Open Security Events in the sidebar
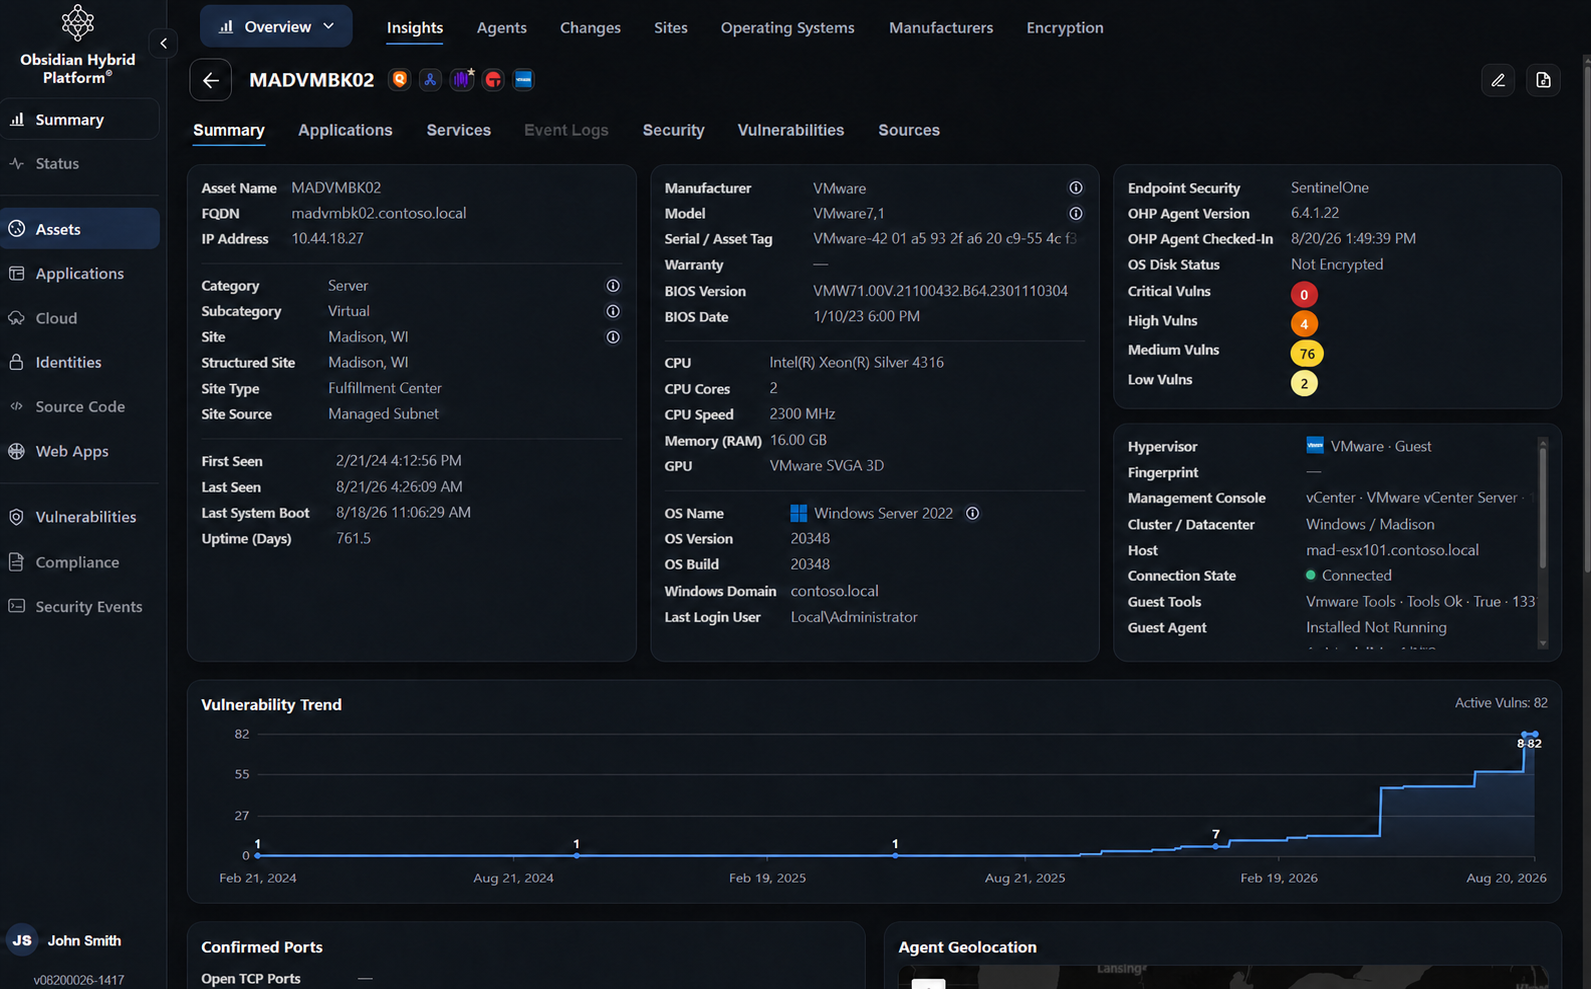Screen dimensions: 1591x989 (x=80, y=606)
